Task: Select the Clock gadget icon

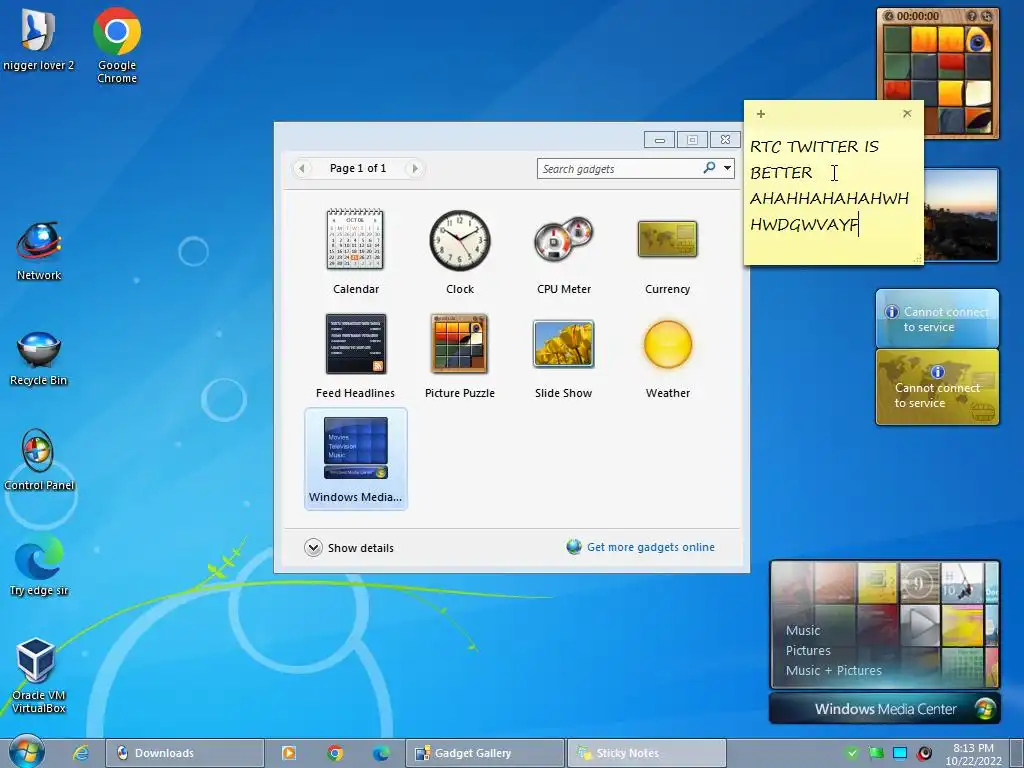Action: 460,240
